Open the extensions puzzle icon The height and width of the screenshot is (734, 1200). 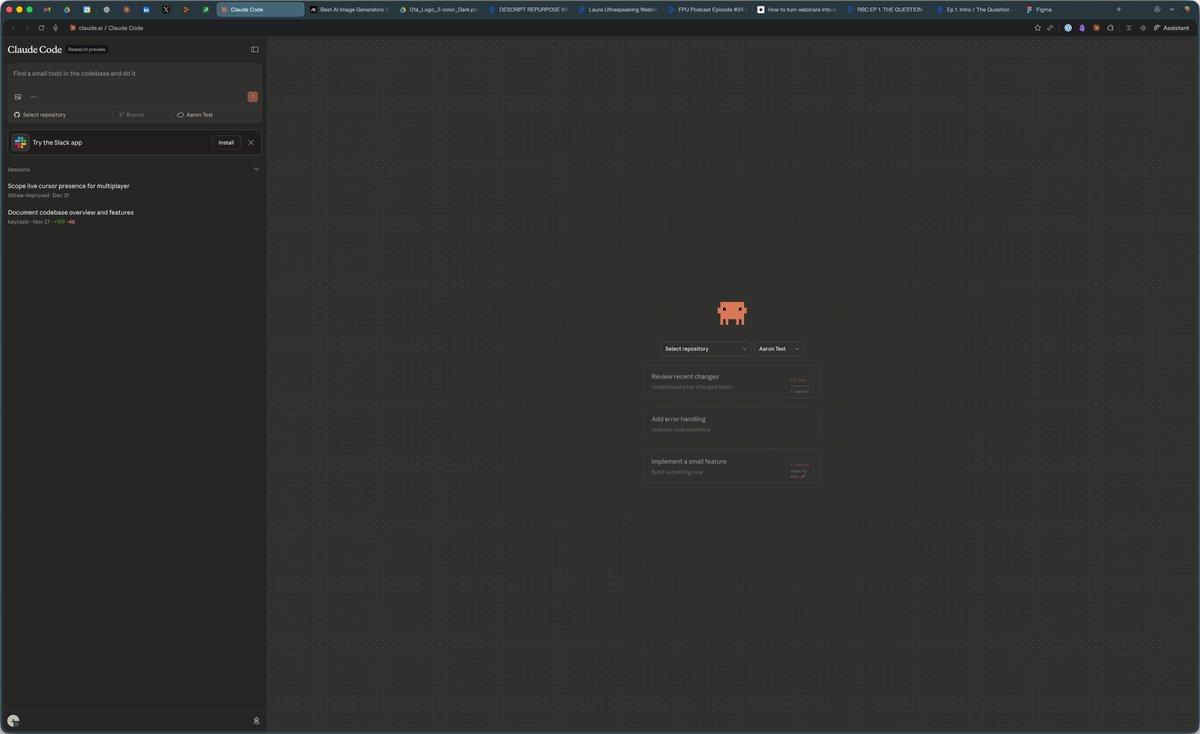point(1110,28)
